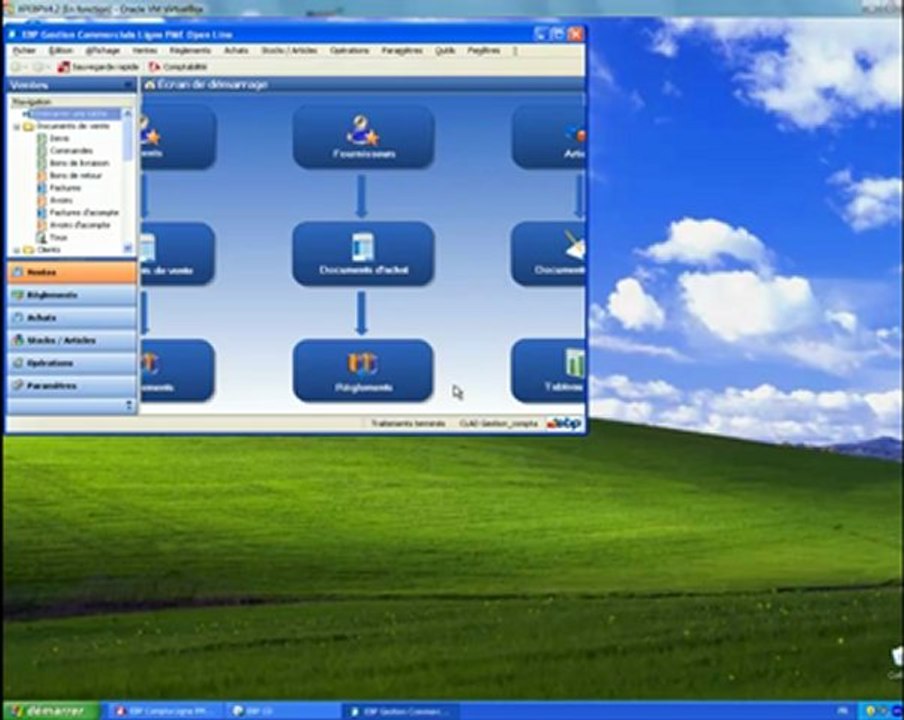Open the Fournisseurs tile
This screenshot has width=904, height=720.
(x=363, y=137)
